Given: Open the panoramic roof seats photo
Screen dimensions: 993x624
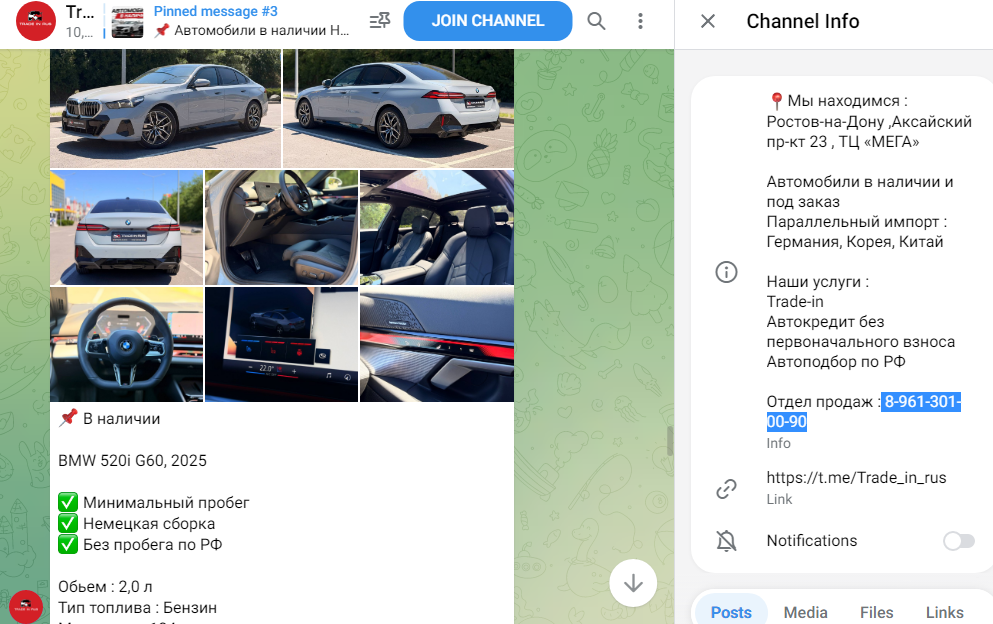Looking at the screenshot, I should click(x=437, y=227).
